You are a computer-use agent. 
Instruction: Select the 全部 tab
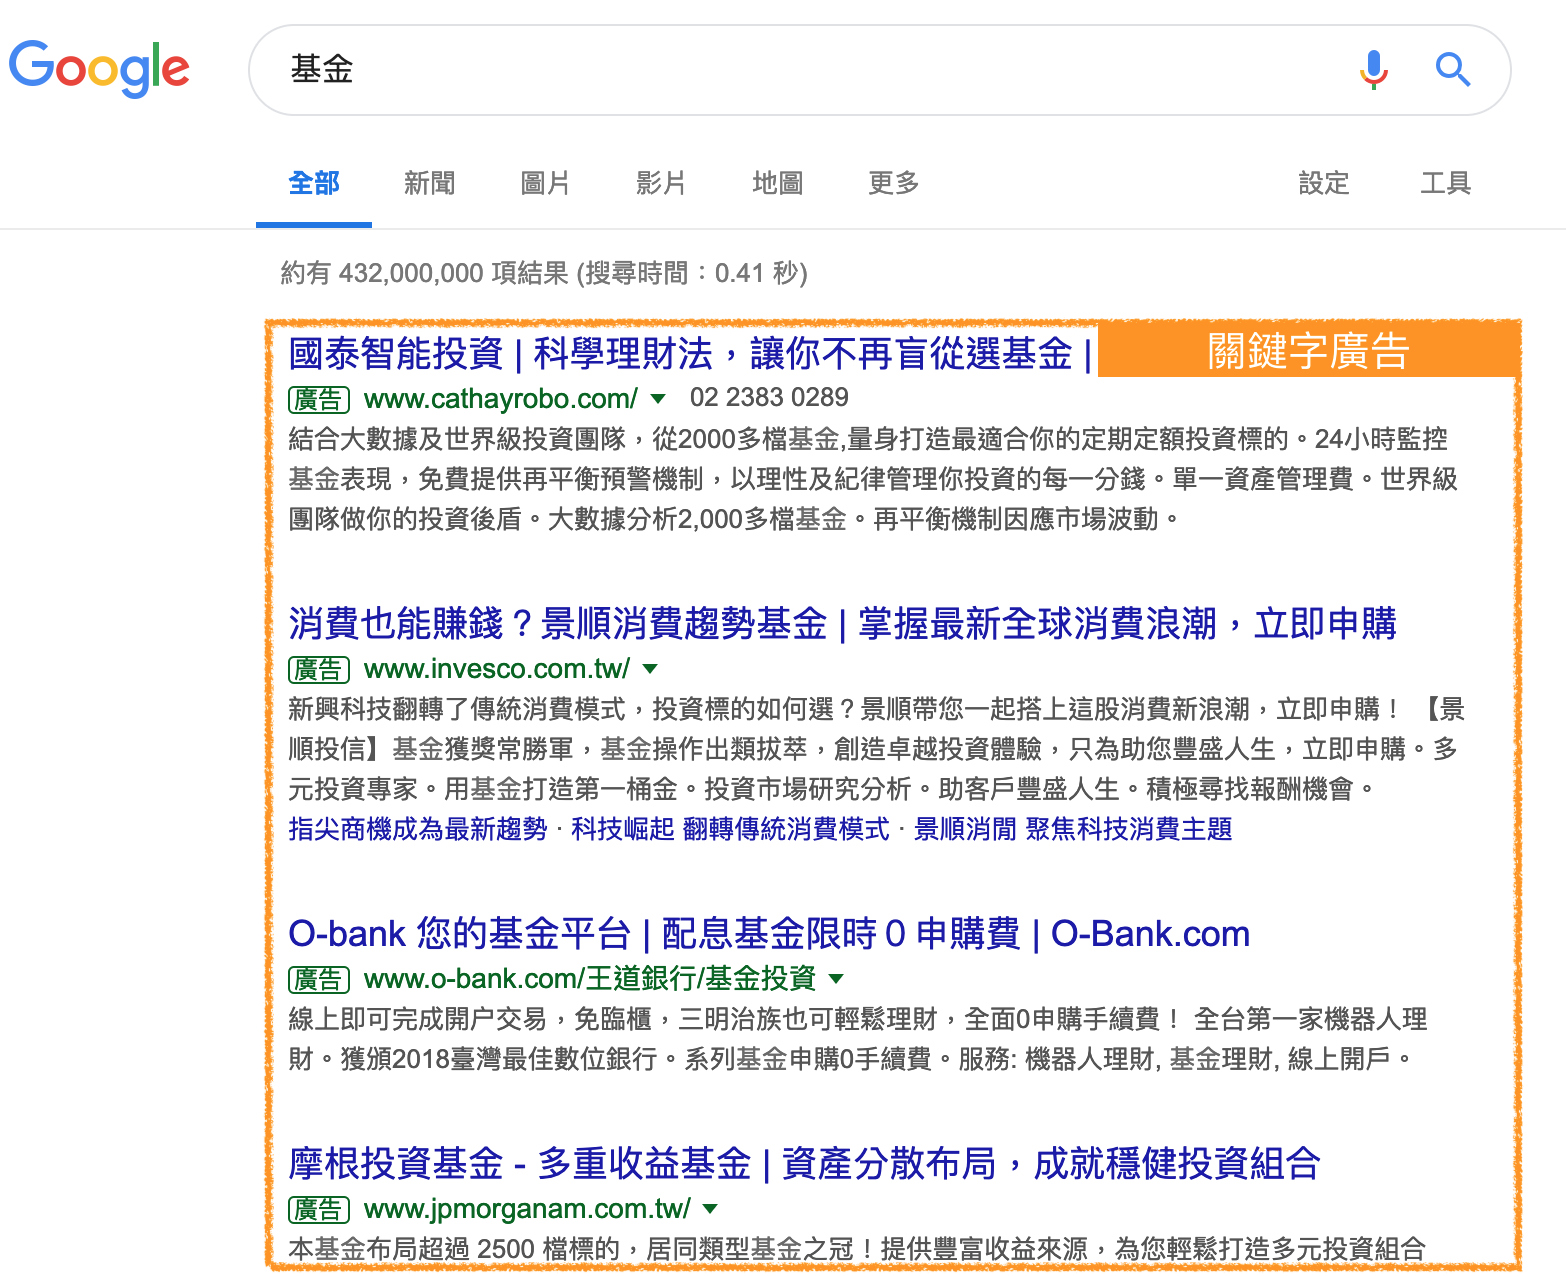tap(313, 183)
